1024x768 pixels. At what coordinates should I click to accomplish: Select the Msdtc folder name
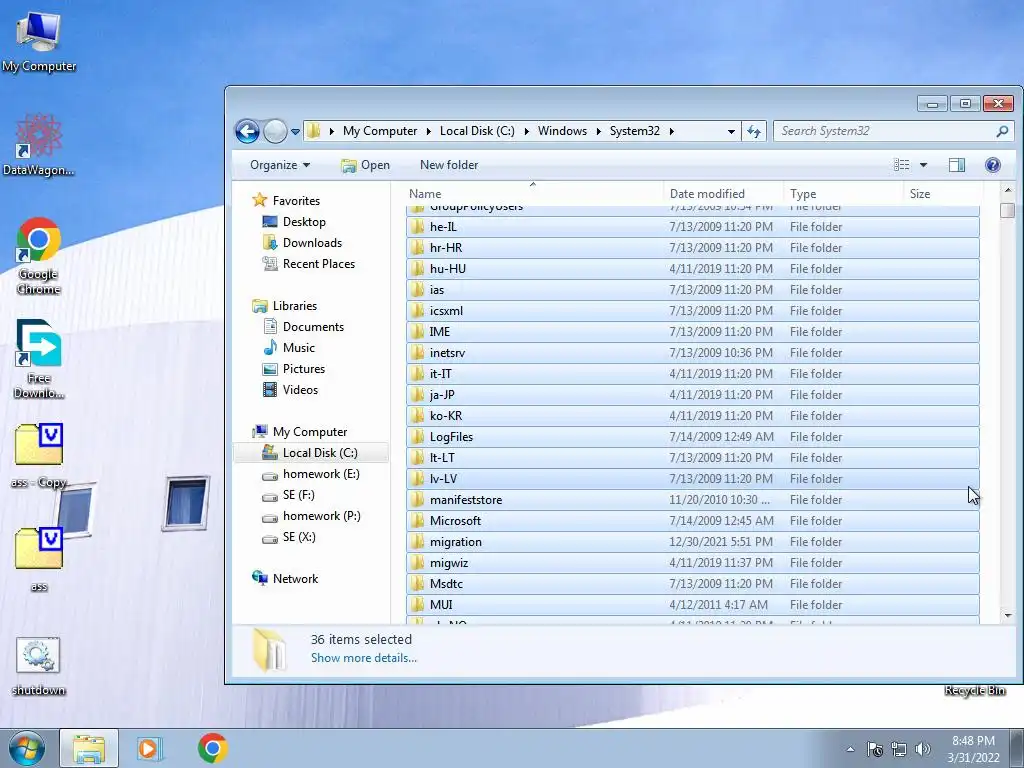click(x=446, y=584)
